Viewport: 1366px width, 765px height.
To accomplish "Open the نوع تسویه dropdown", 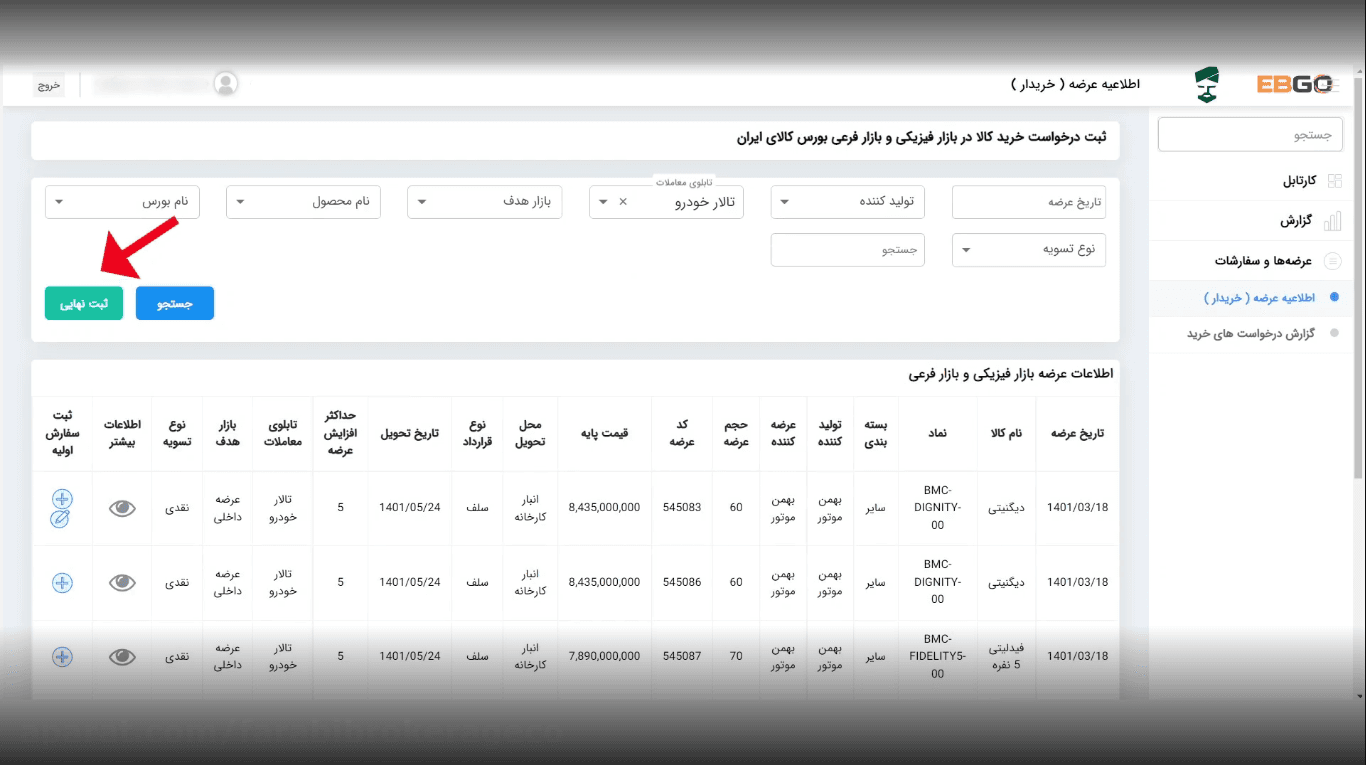I will pos(1029,249).
